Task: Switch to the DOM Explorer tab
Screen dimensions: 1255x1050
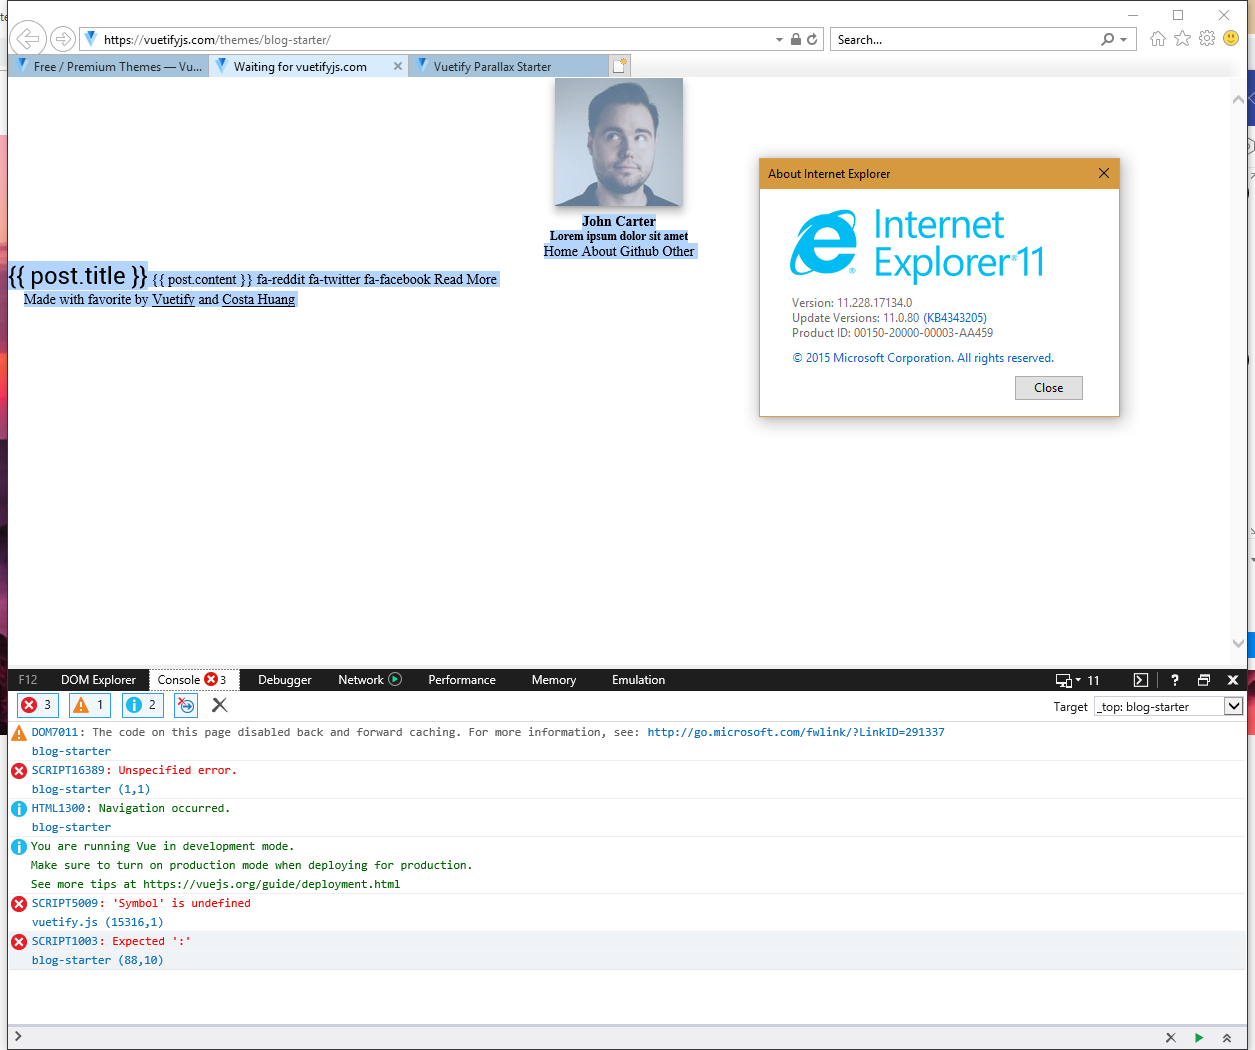Action: pyautogui.click(x=98, y=680)
